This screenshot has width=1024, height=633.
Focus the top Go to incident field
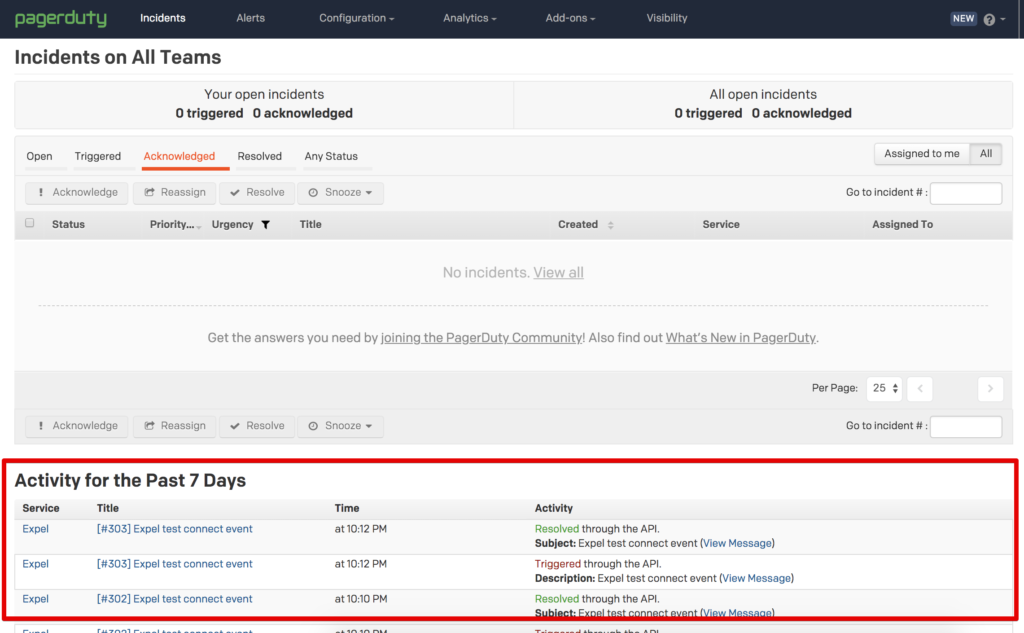pos(966,193)
